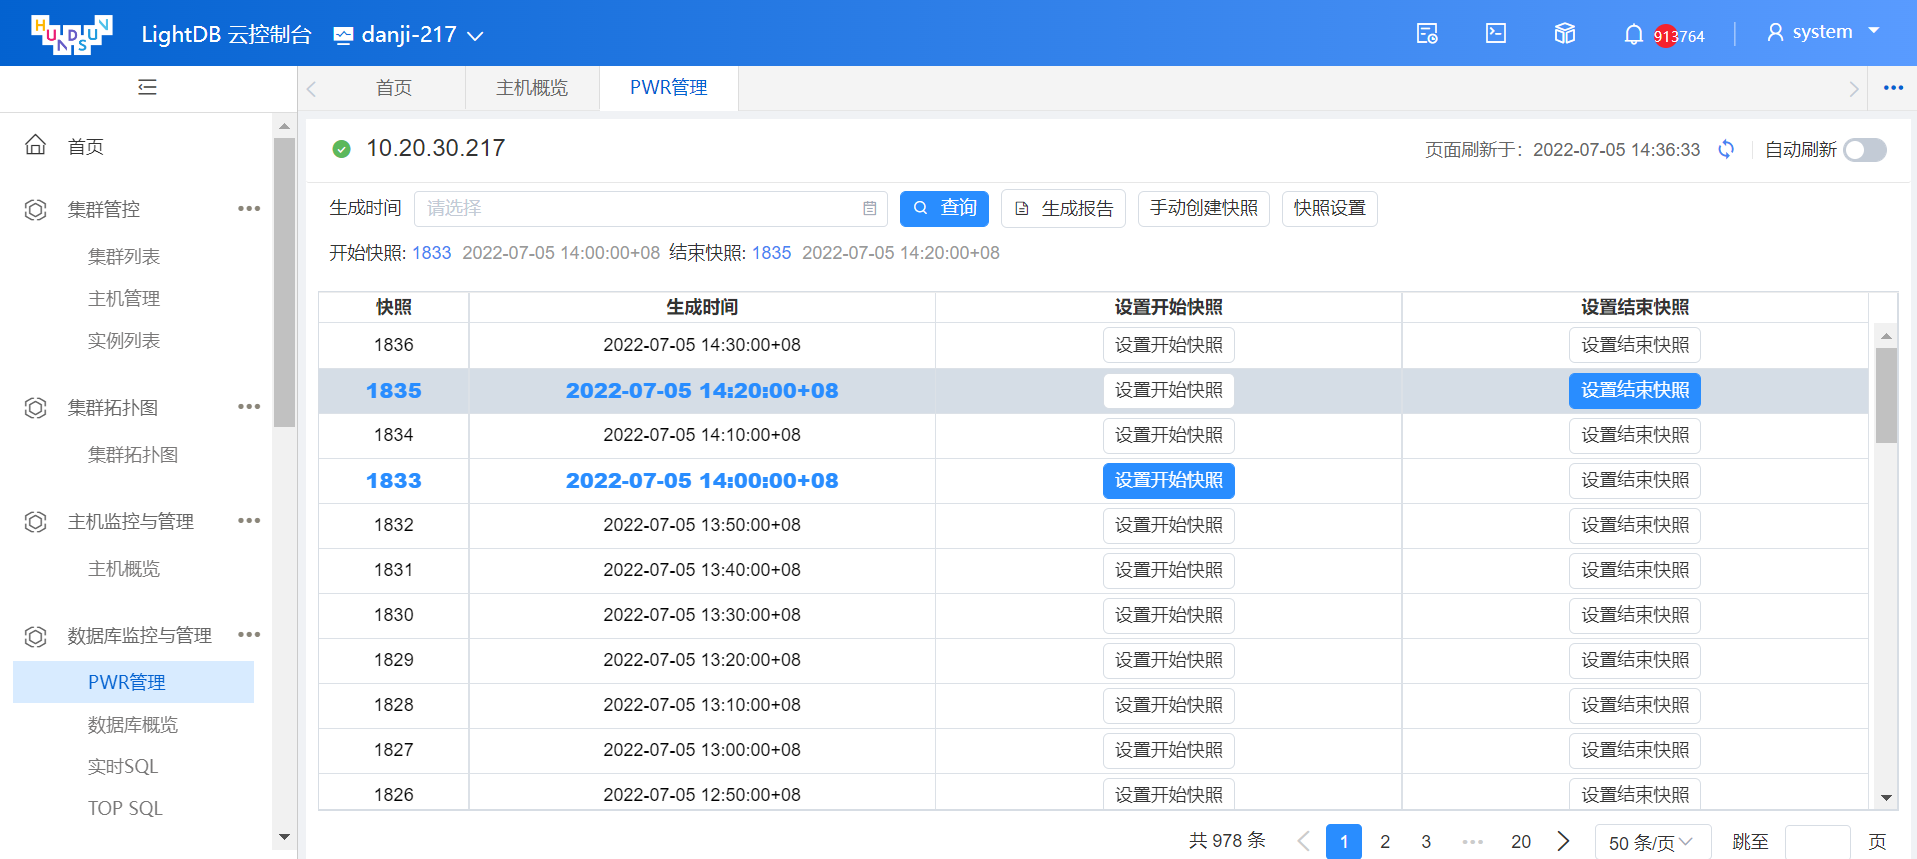The image size is (1917, 859).
Task: Click the 集群拓扑图 gear icon
Action: (x=36, y=407)
